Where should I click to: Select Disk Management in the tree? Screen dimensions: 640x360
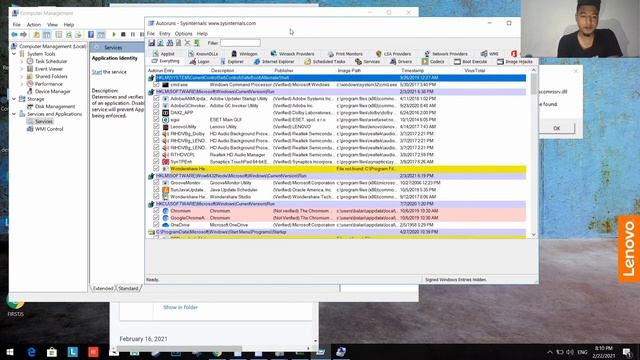tap(55, 107)
